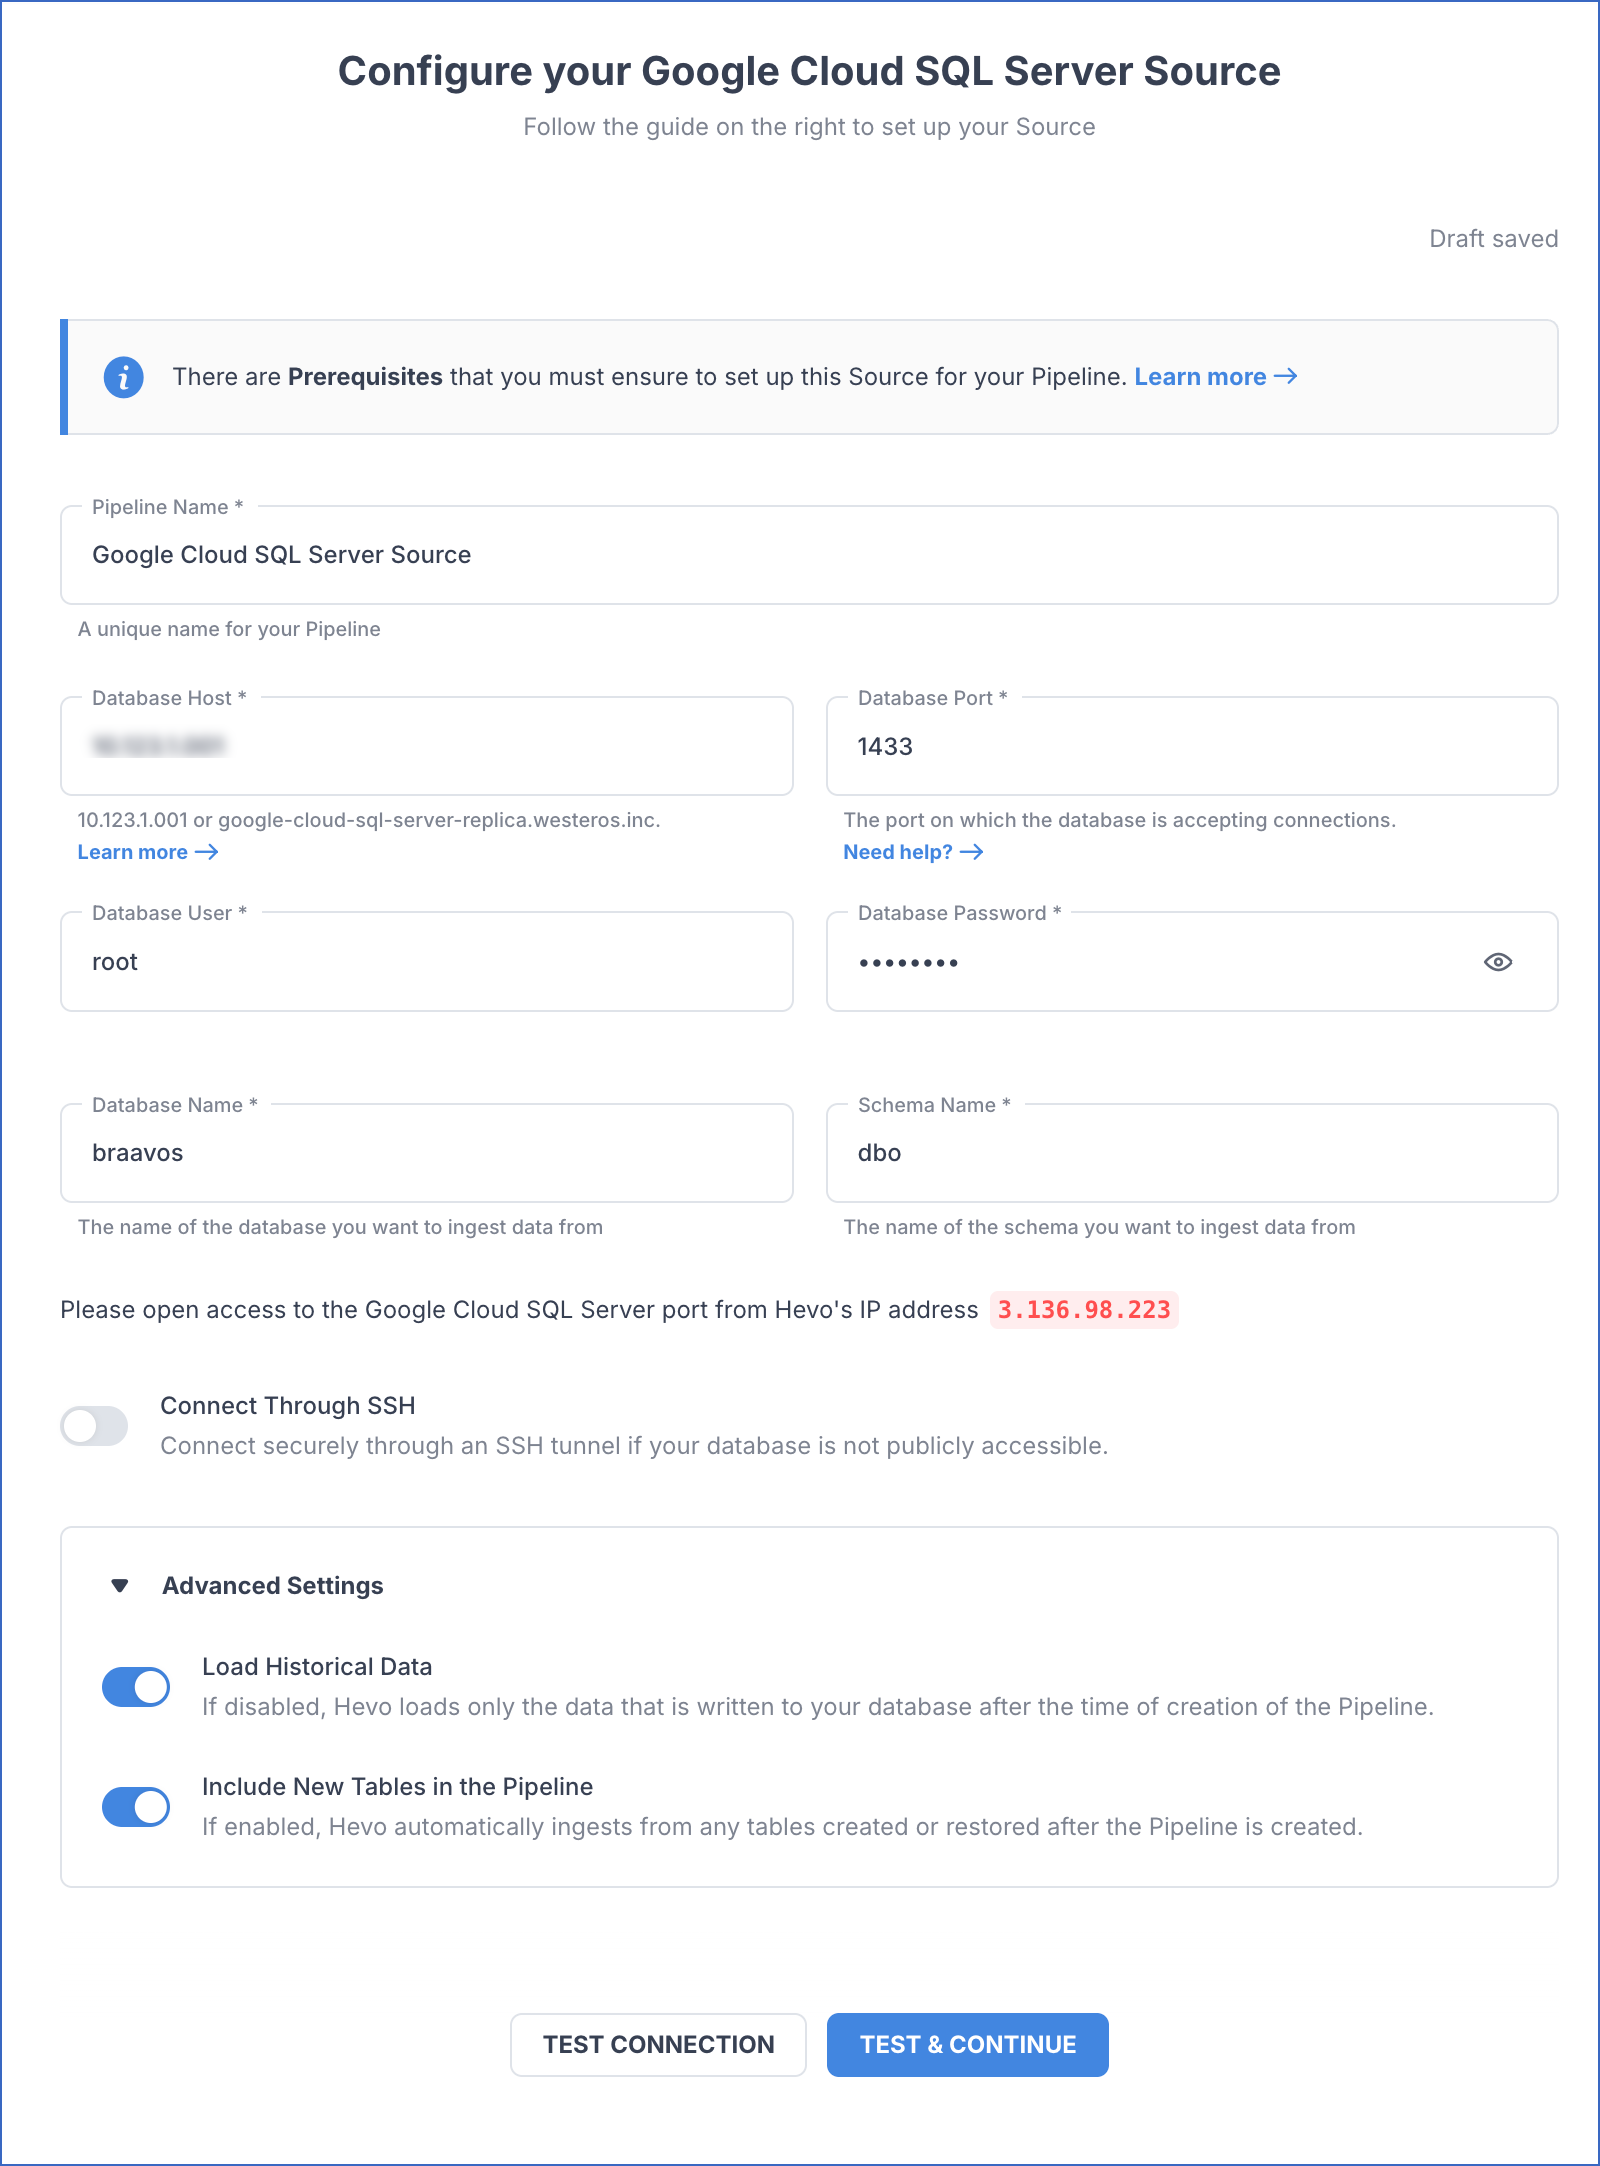Collapse Advanced Settings triangle
This screenshot has width=1600, height=2166.
click(120, 1586)
